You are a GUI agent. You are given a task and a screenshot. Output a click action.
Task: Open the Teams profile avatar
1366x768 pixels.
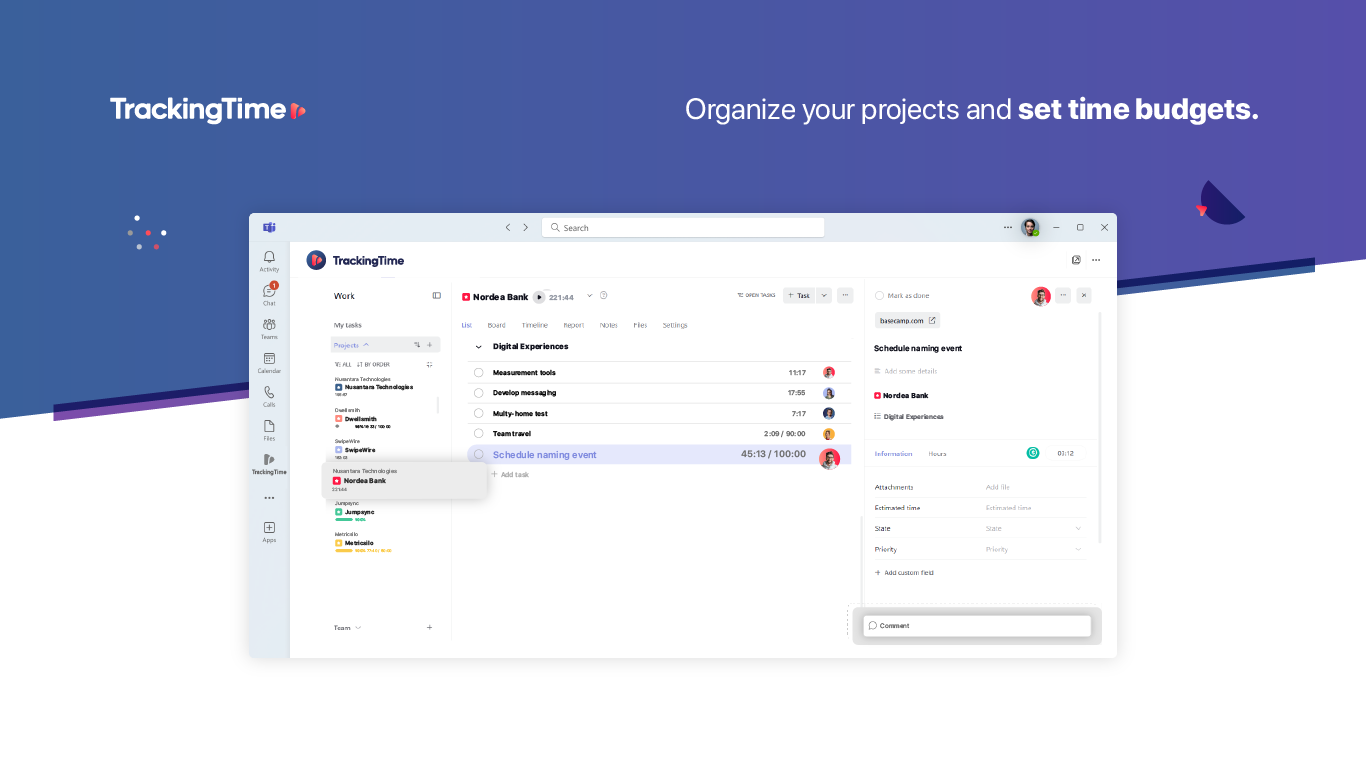1030,227
